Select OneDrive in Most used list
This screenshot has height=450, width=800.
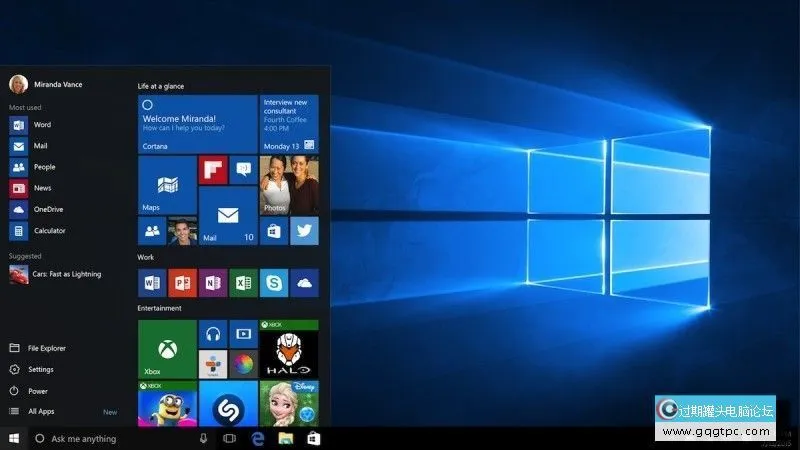pyautogui.click(x=48, y=209)
